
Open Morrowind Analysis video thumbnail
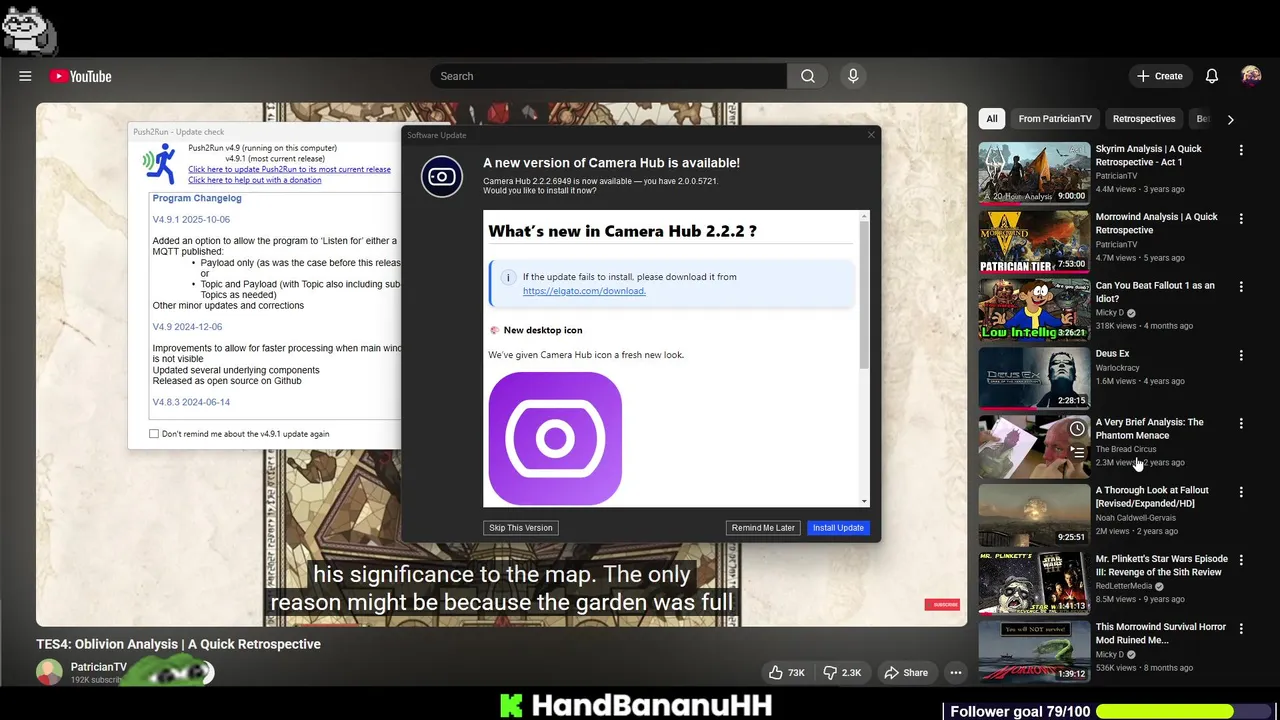point(1034,241)
